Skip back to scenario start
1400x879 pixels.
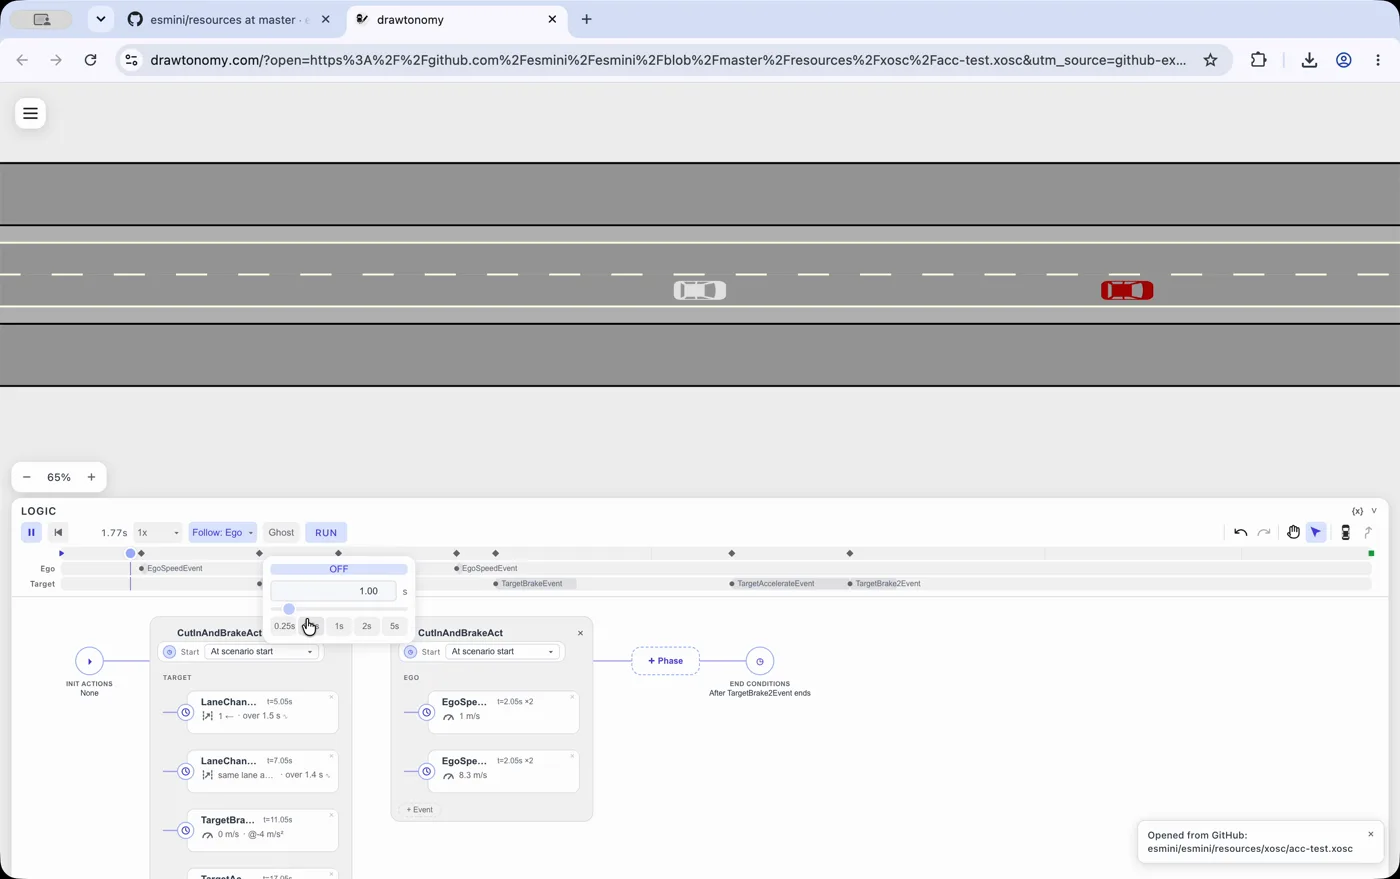58,533
